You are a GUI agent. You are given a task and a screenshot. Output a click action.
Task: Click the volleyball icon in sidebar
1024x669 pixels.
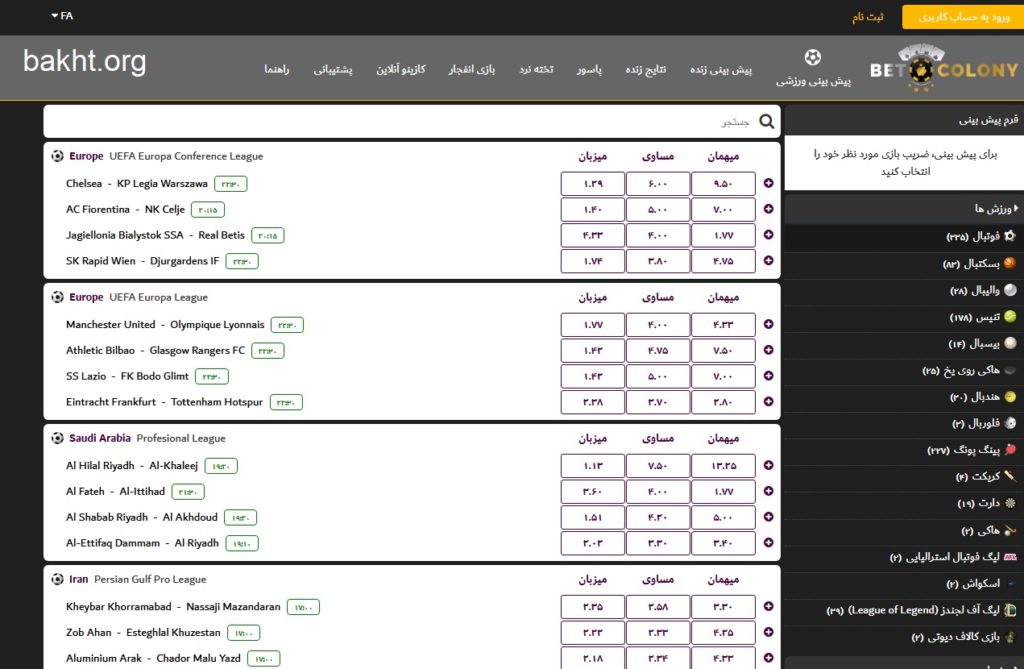click(x=1009, y=290)
